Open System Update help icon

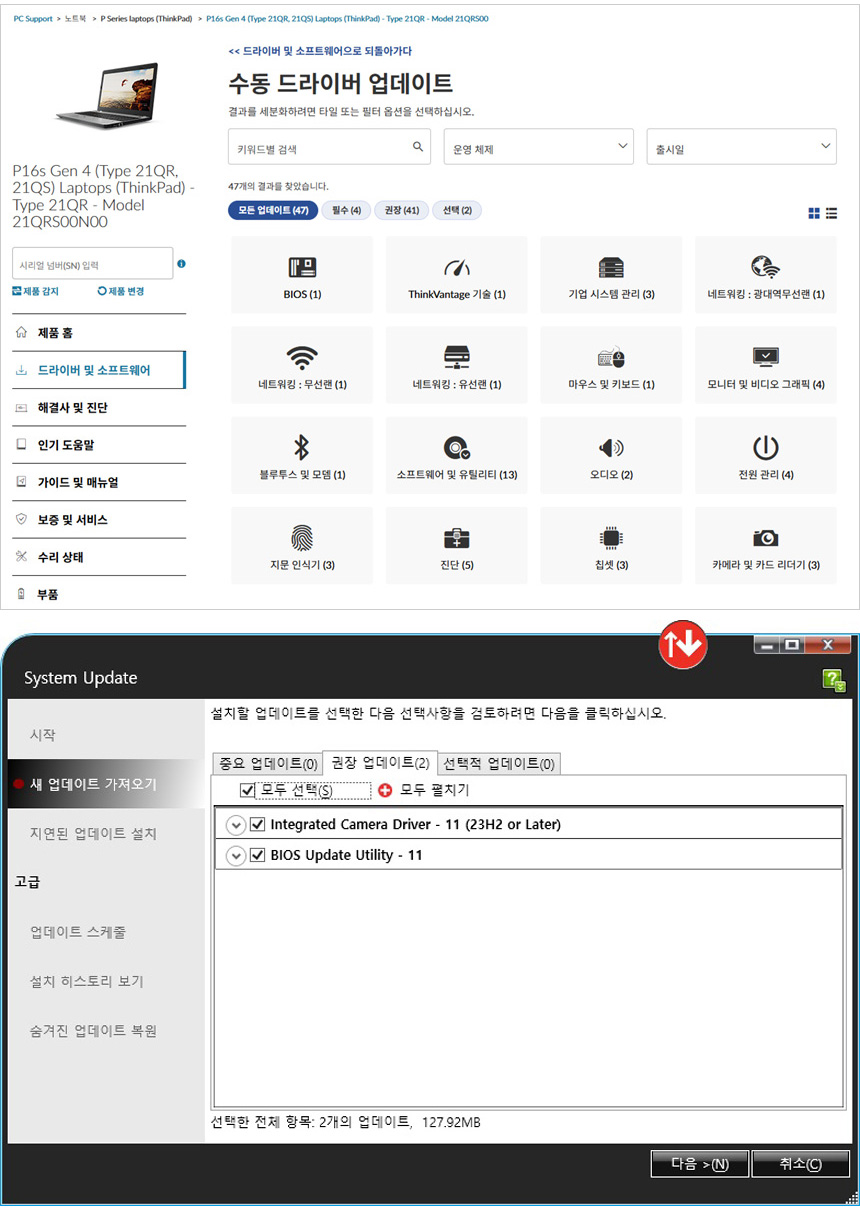(x=833, y=680)
